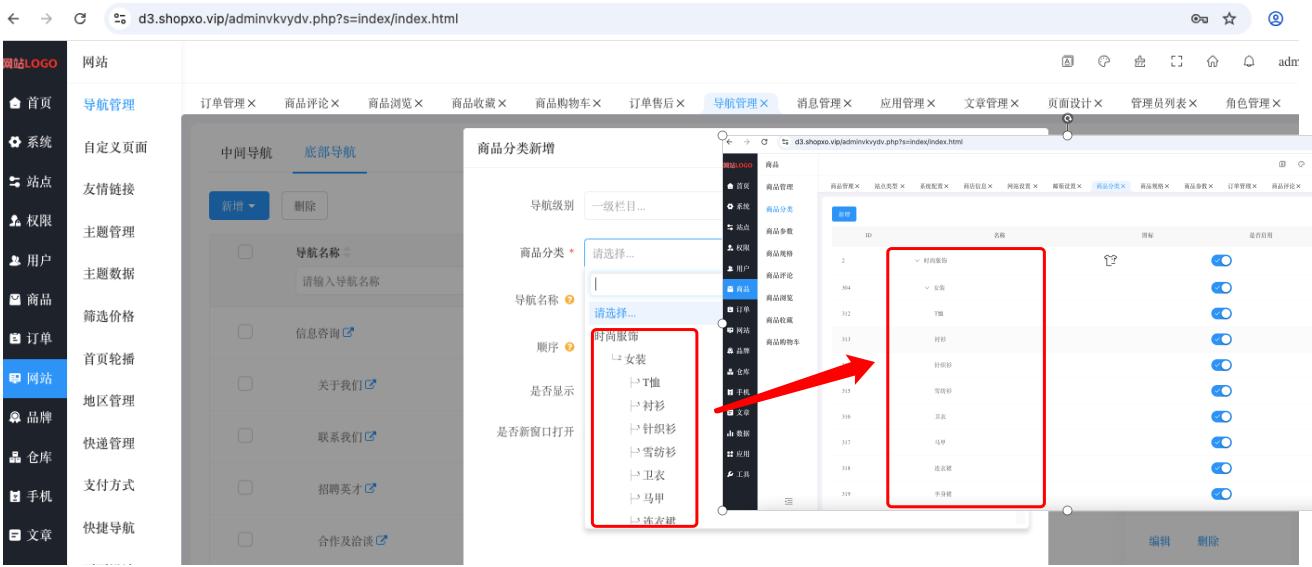Image resolution: width=1312 pixels, height=567 pixels.
Task: Reload the page with the browser refresh icon
Action: pyautogui.click(x=80, y=18)
